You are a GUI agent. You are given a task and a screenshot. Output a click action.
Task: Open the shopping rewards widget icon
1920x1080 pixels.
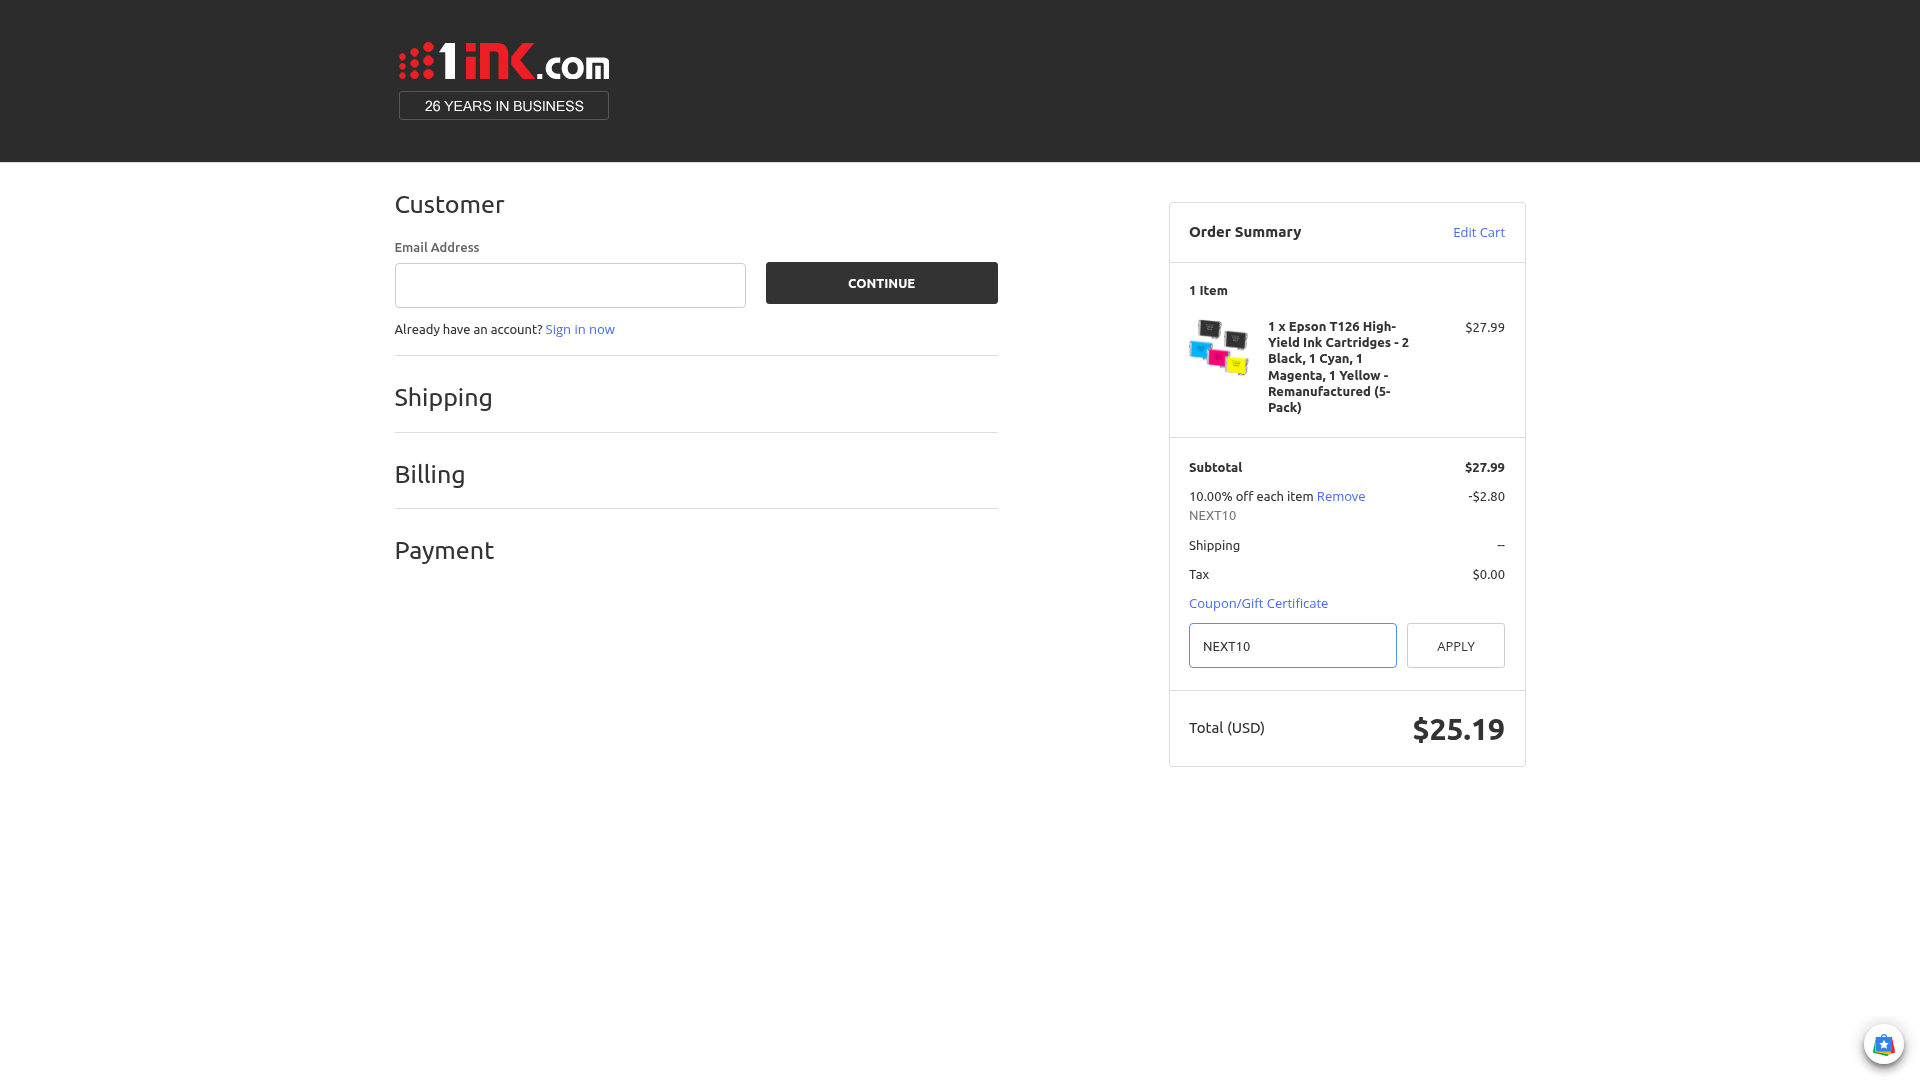click(x=1883, y=1045)
